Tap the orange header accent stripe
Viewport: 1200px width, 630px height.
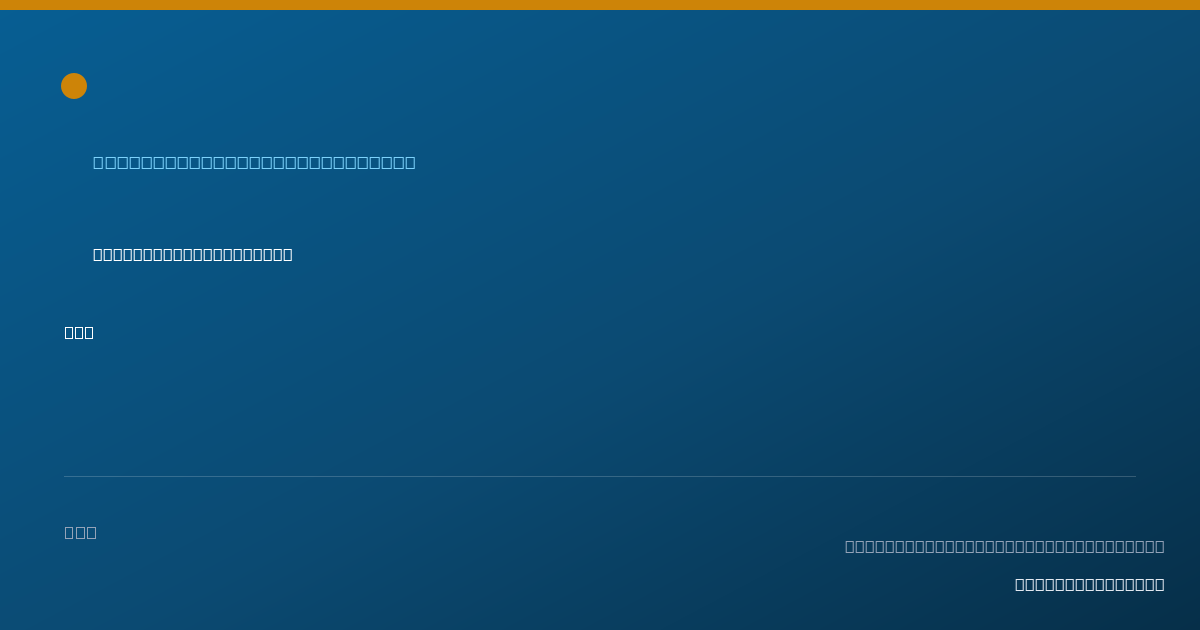pyautogui.click(x=600, y=5)
